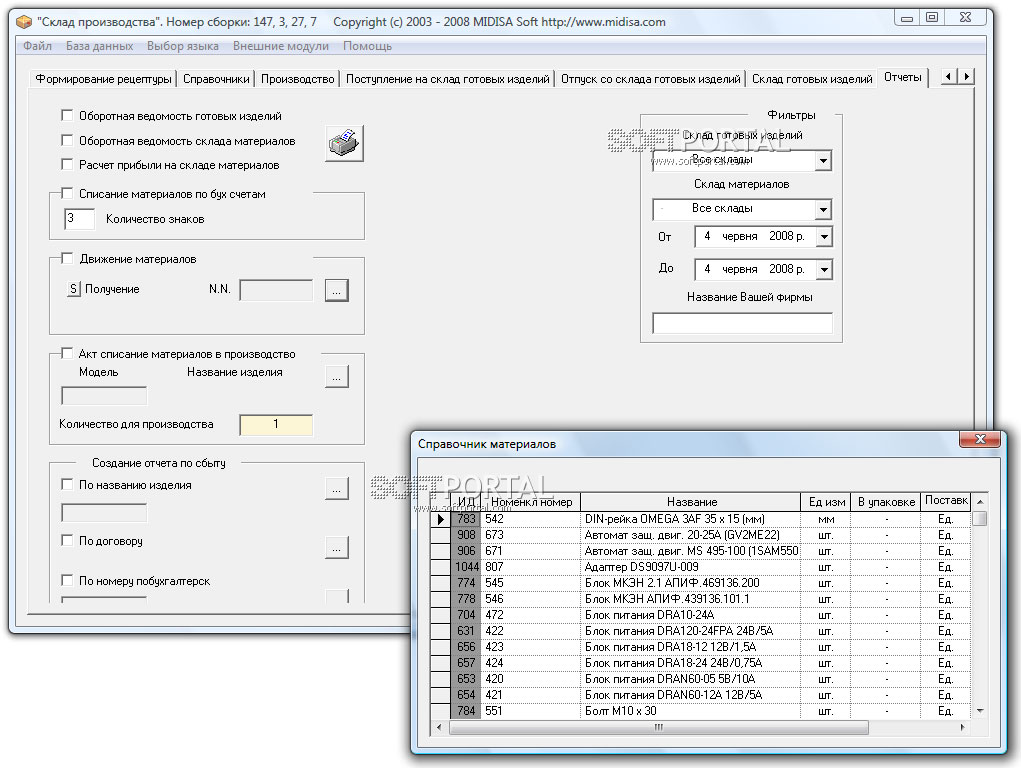Open the Помощь menu
1021x768 pixels.
pos(367,46)
